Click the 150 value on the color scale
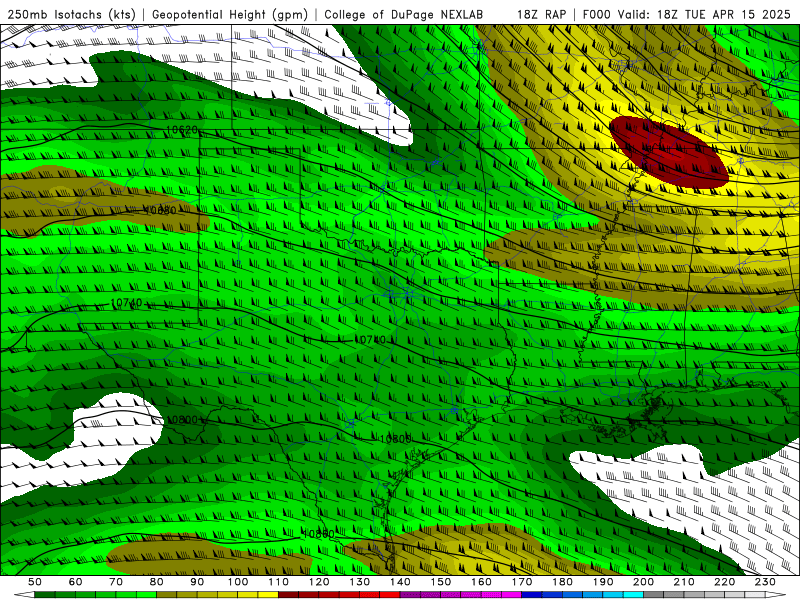This screenshot has height=600, width=800. tap(441, 582)
